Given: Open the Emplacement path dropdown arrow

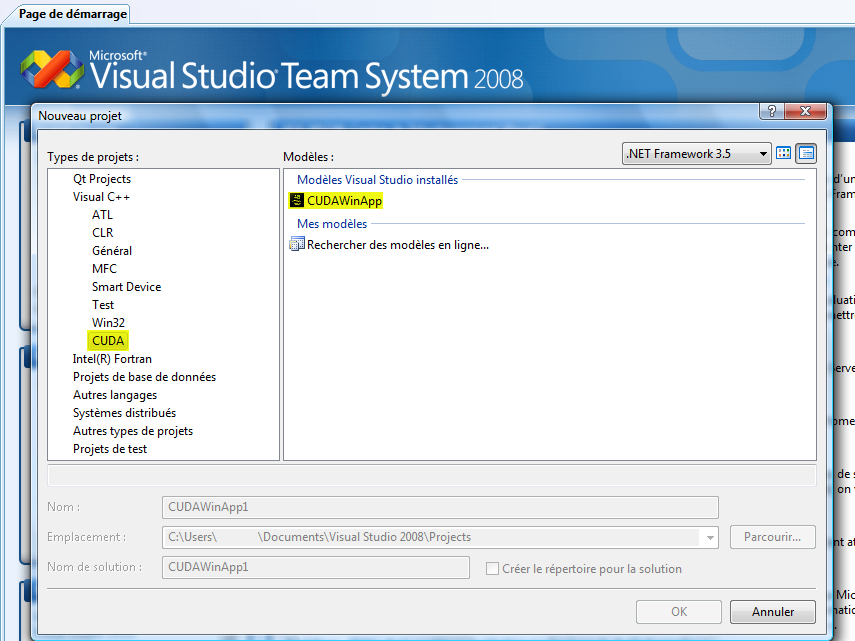Looking at the screenshot, I should 710,537.
